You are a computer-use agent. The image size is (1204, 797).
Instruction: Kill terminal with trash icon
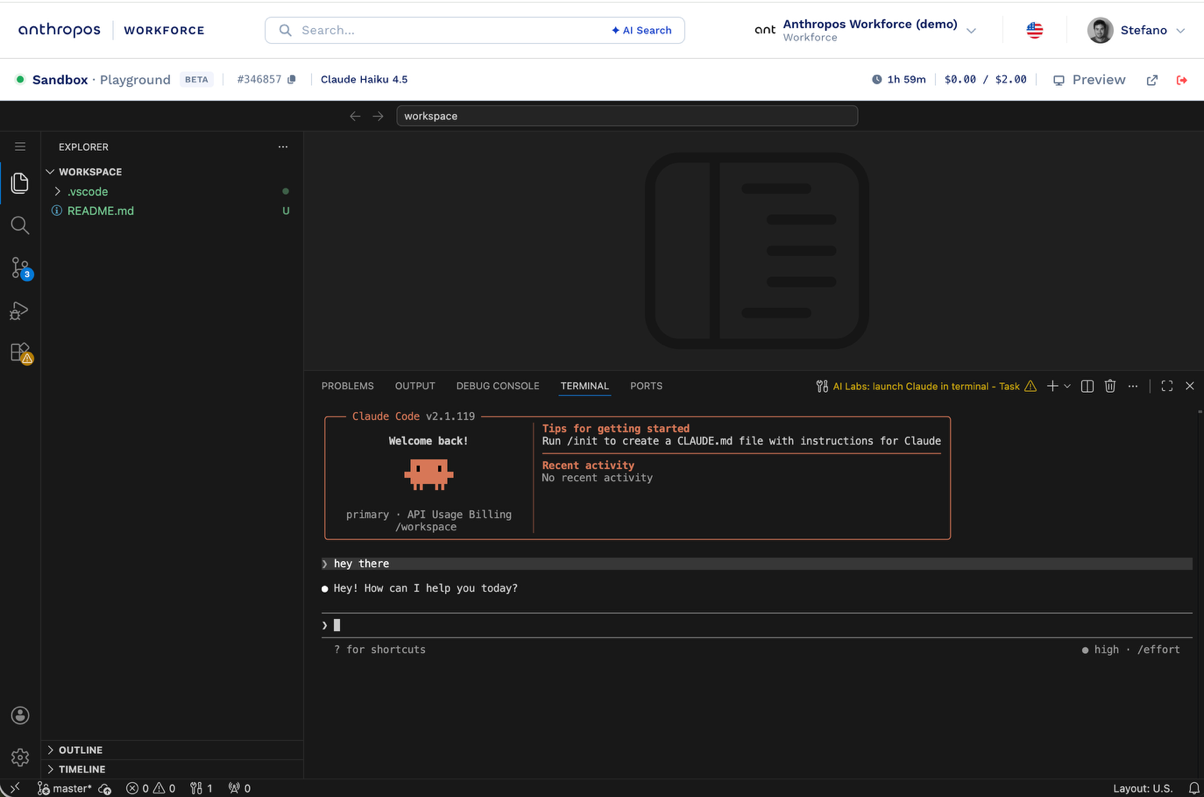coord(1110,386)
